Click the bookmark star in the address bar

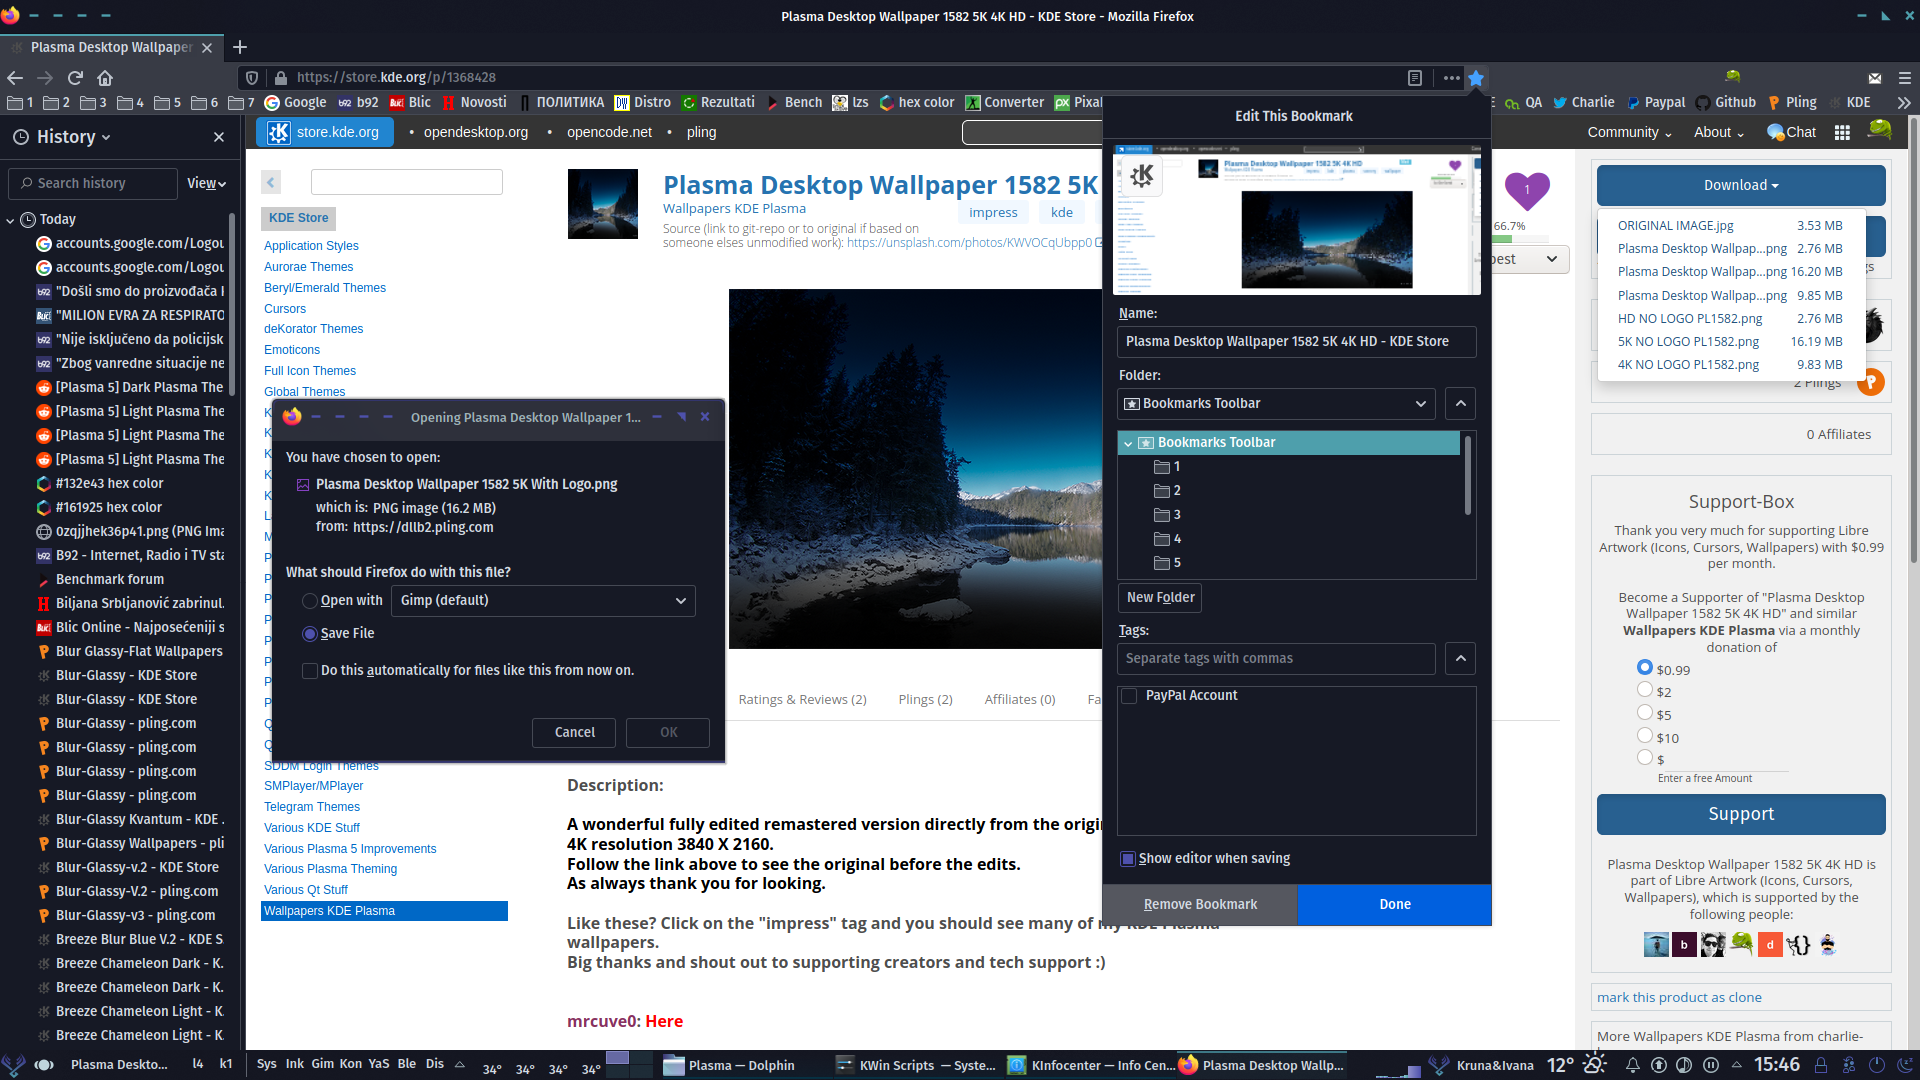[1476, 77]
